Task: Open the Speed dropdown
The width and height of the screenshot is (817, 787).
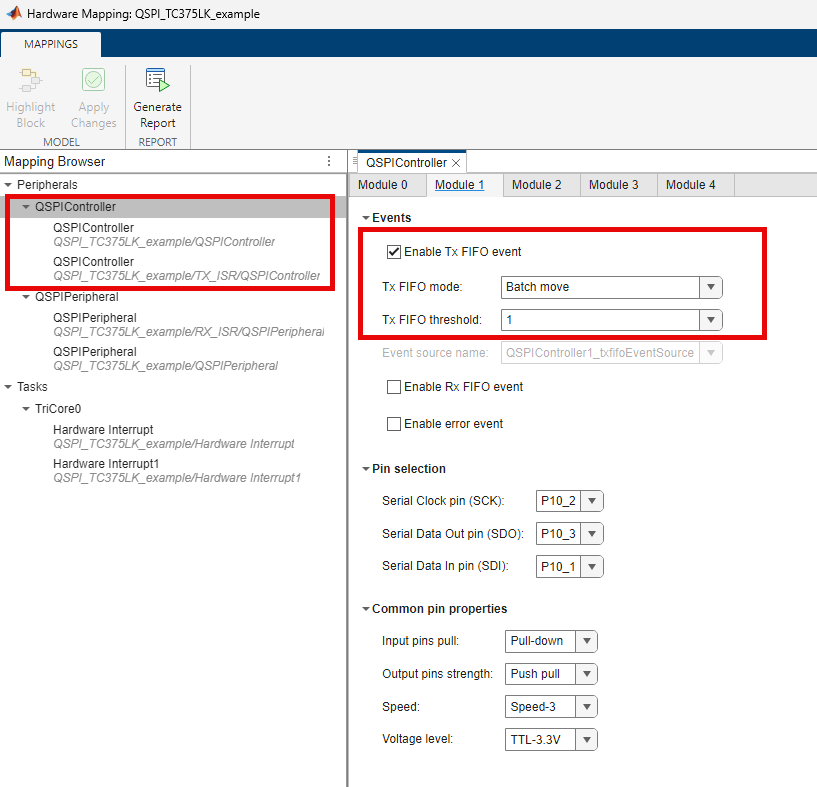Action: [x=587, y=707]
